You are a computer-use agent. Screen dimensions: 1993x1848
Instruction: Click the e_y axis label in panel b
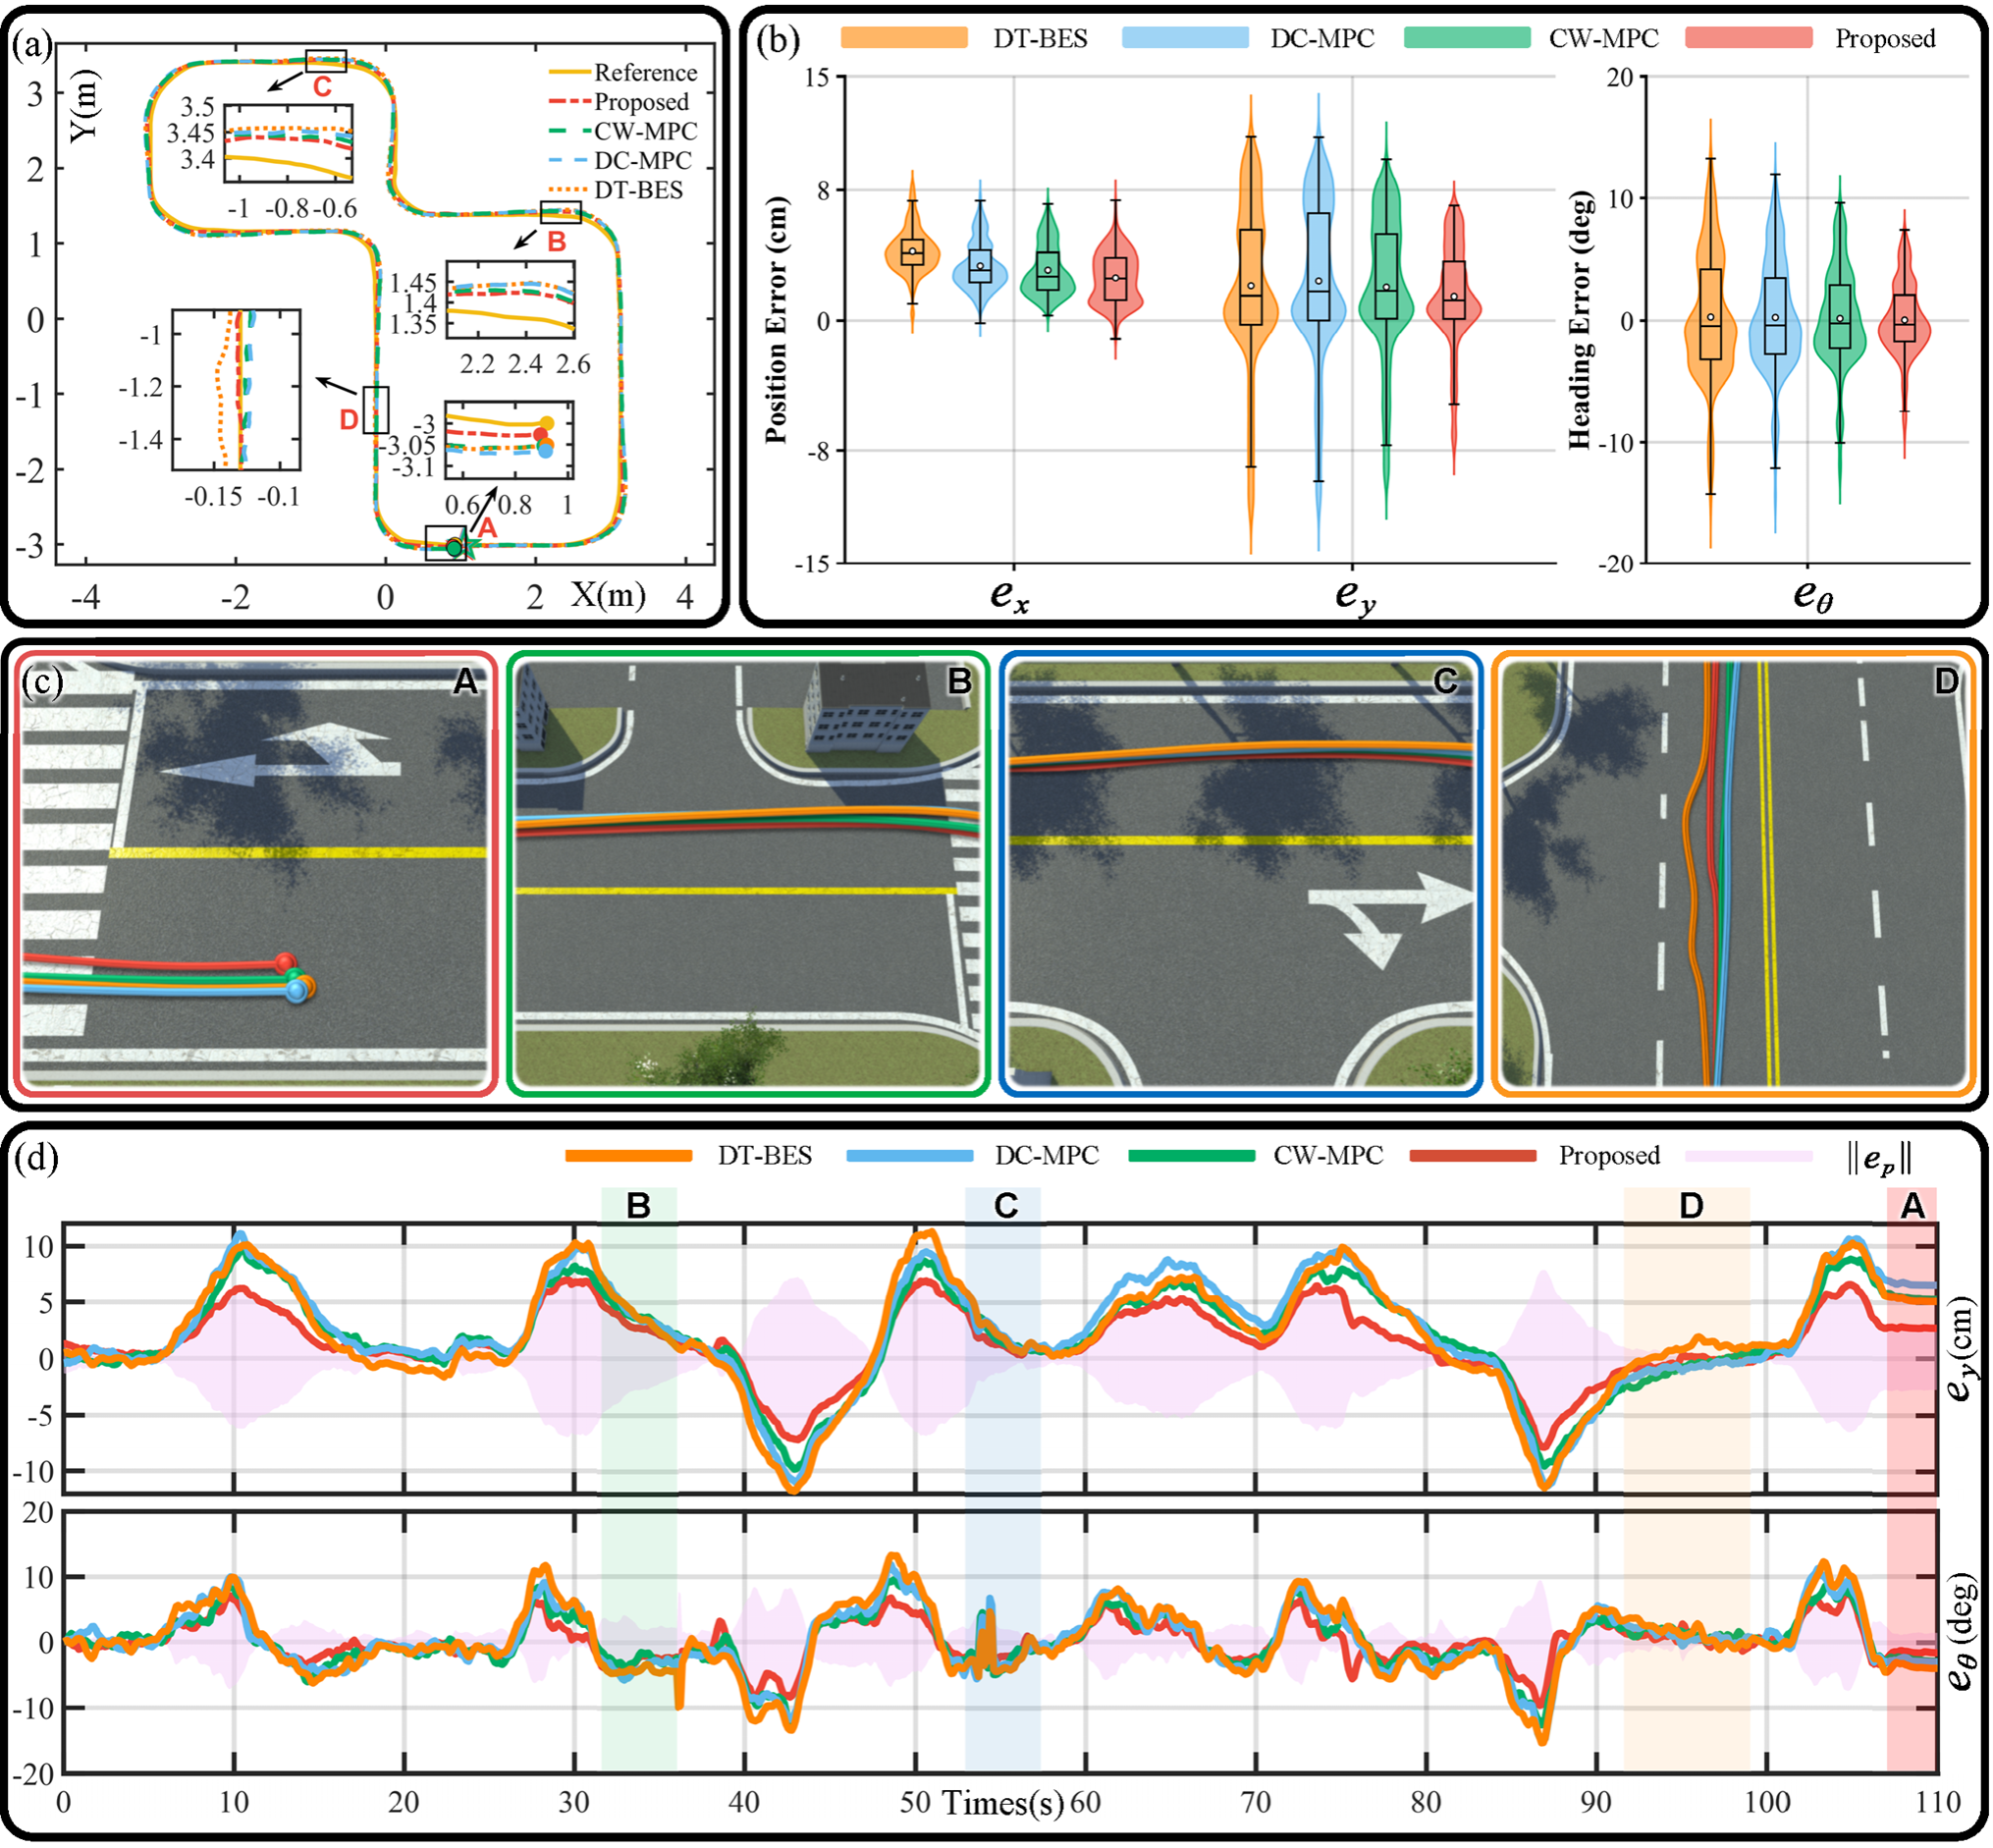(1355, 596)
